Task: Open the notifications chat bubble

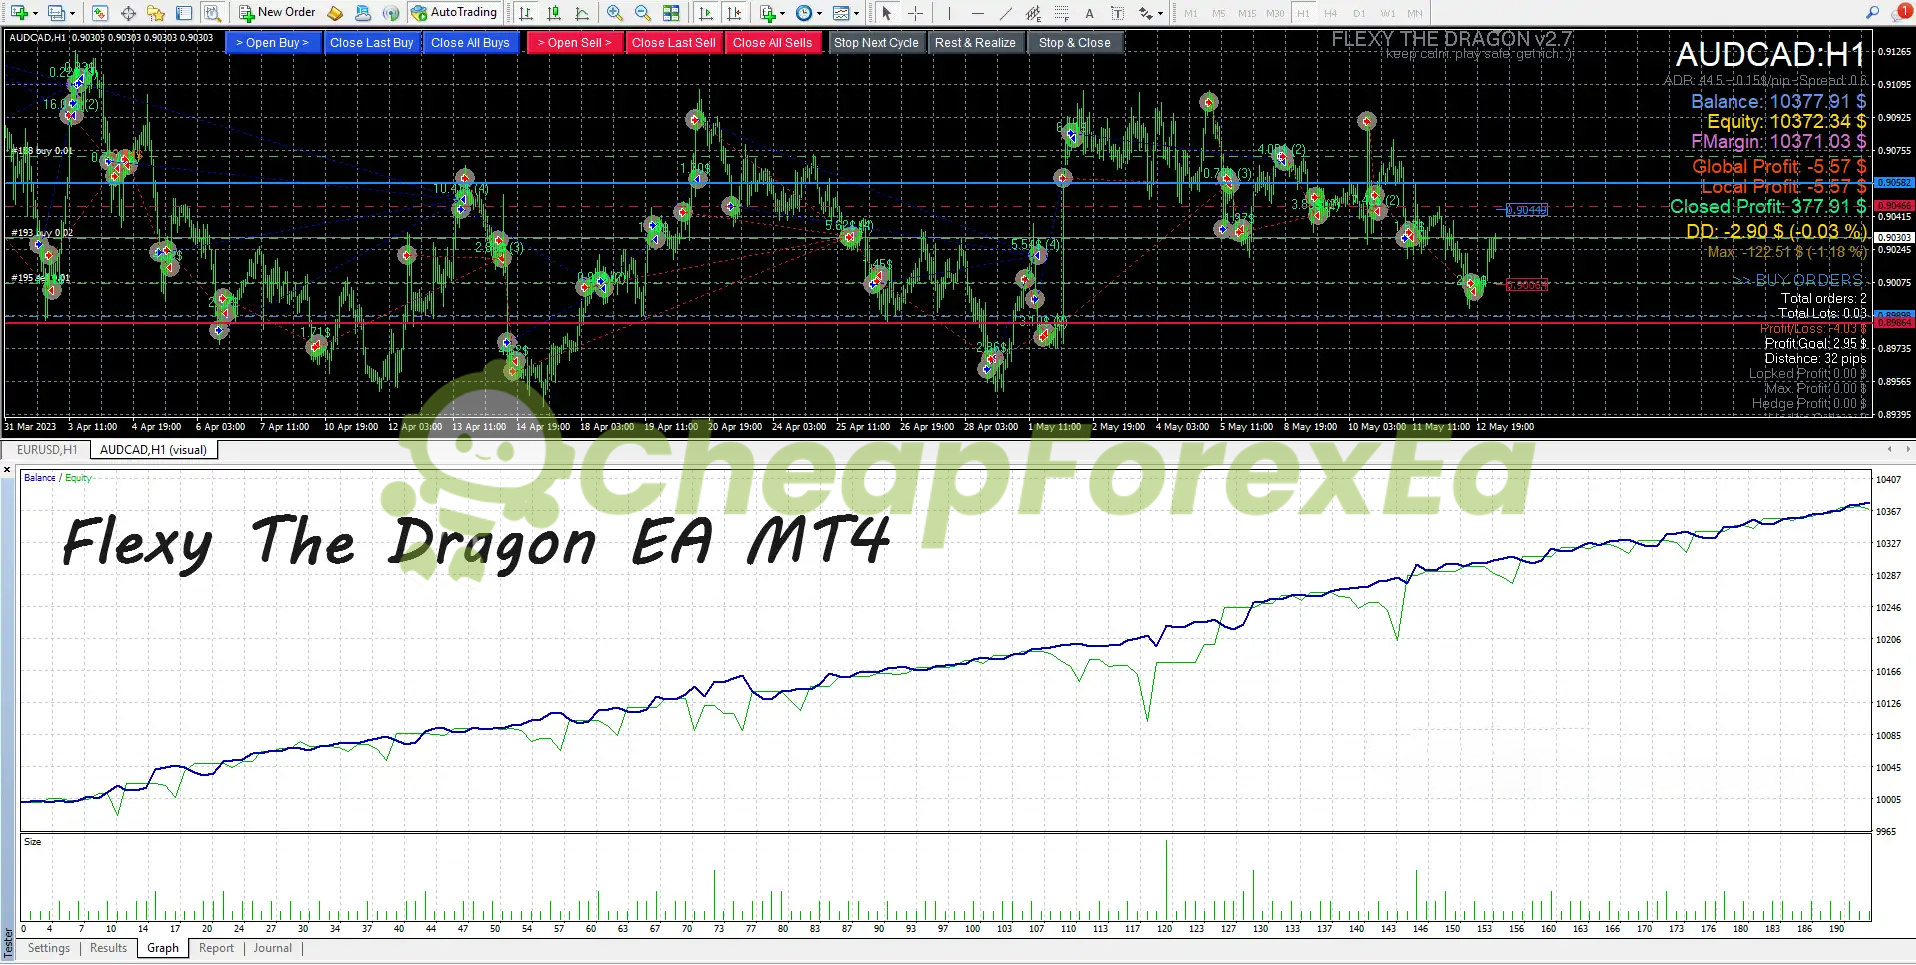Action: coord(1902,12)
